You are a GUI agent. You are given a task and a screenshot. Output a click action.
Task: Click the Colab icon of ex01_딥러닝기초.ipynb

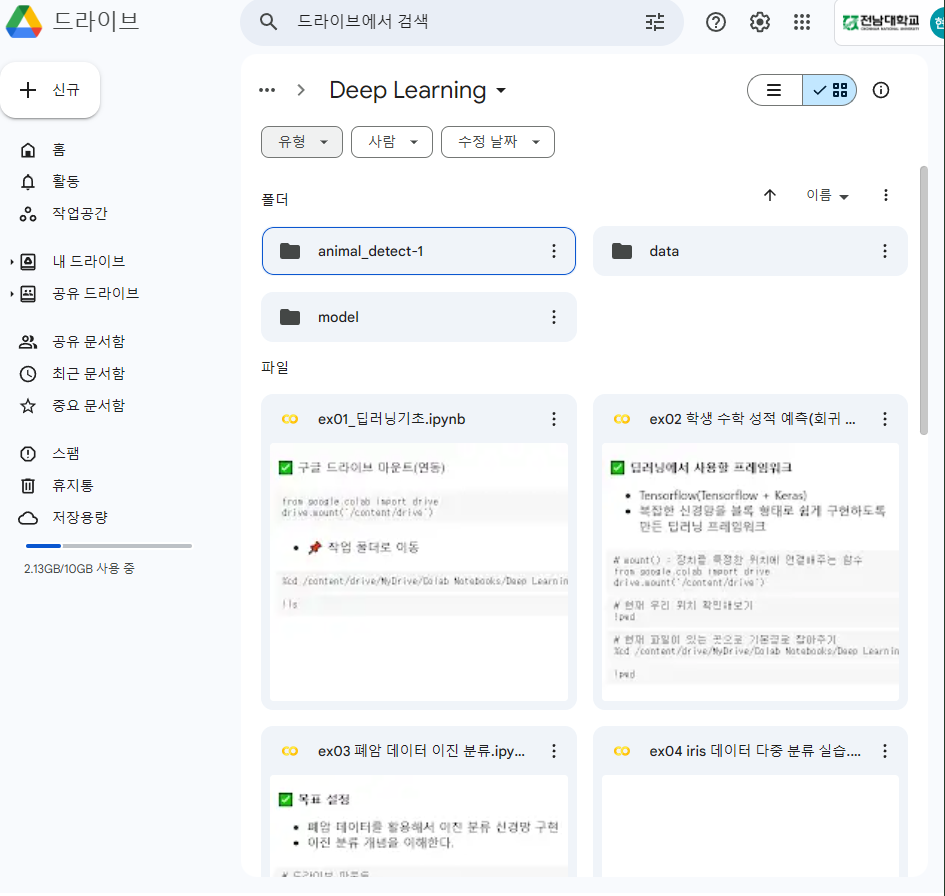pos(290,419)
